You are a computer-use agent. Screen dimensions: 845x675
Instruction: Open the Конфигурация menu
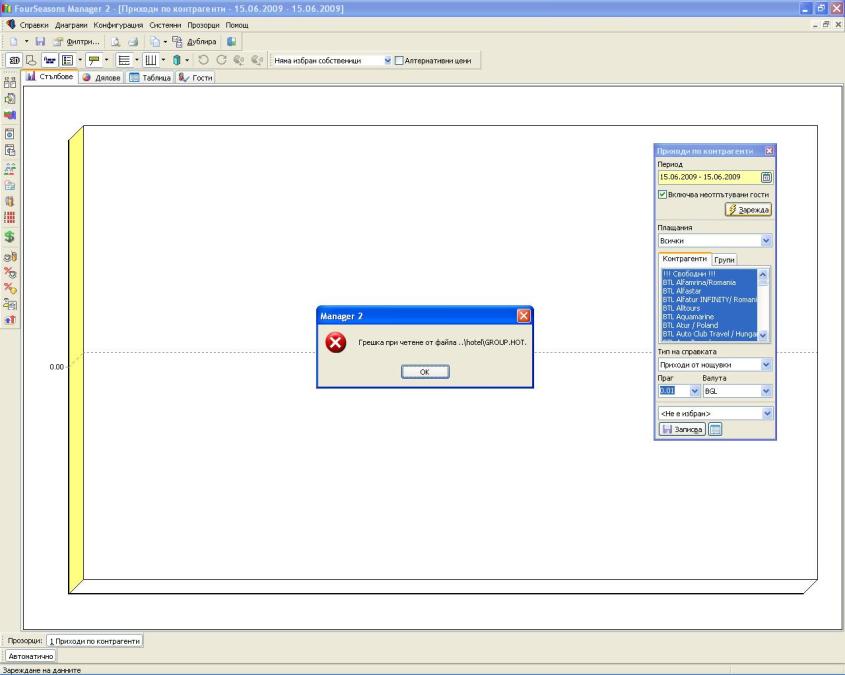coord(118,23)
